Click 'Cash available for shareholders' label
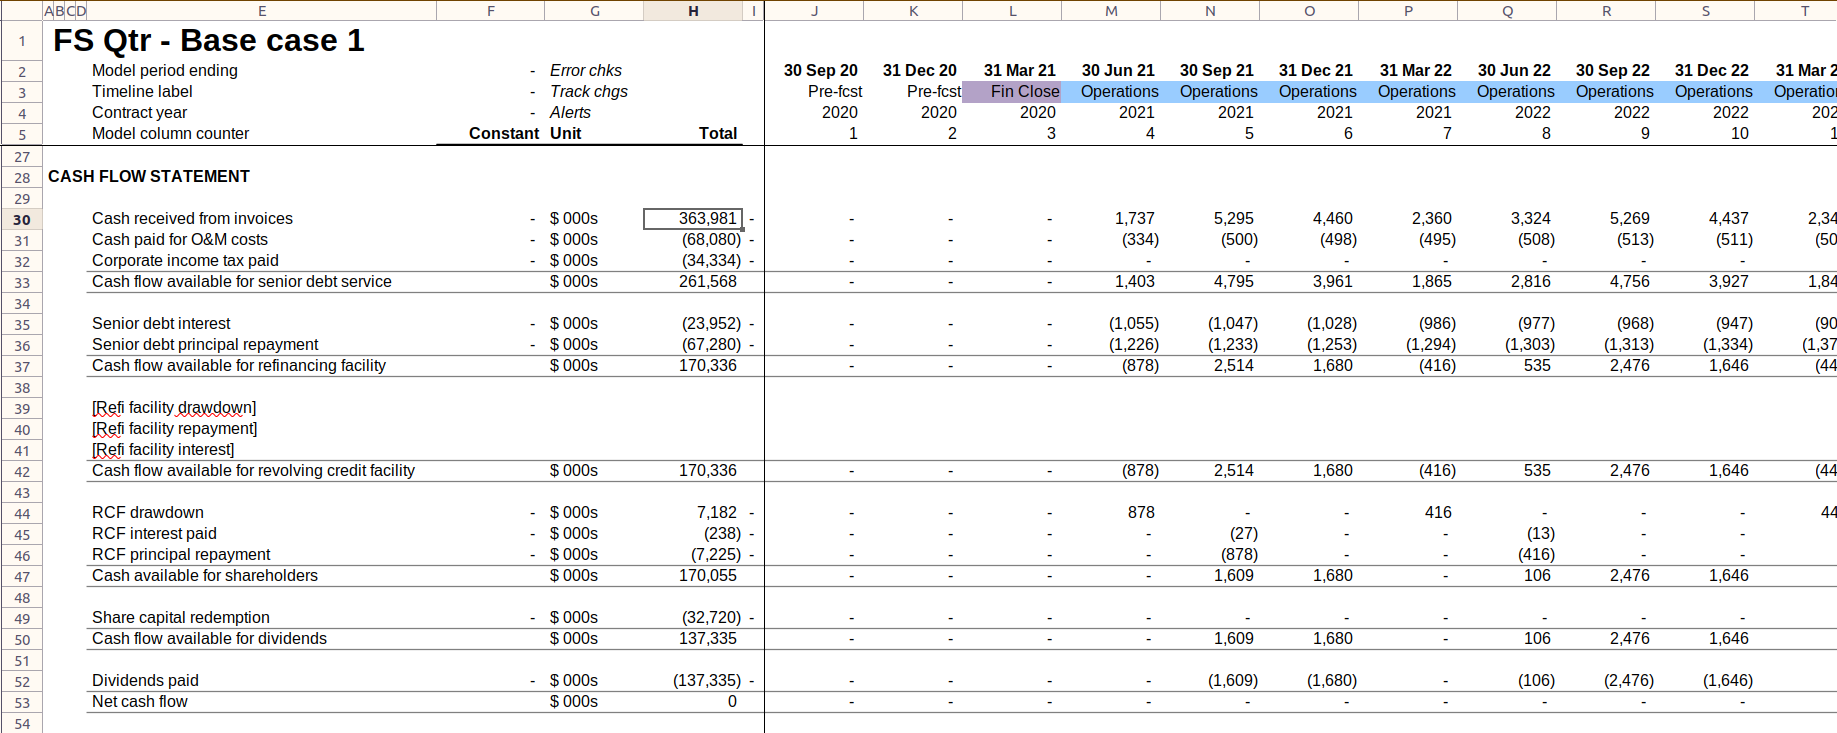Viewport: 1837px width, 733px height. coord(205,576)
